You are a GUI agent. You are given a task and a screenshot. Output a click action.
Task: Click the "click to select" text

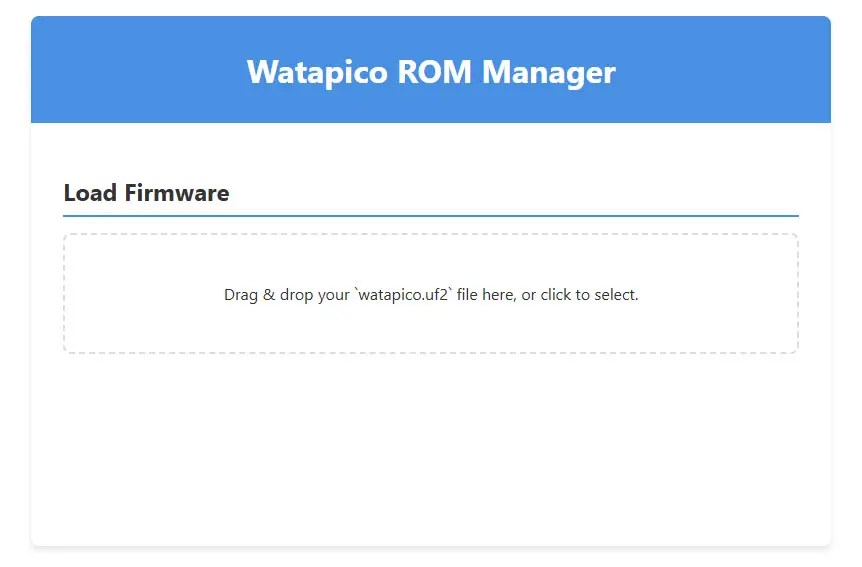pos(589,295)
